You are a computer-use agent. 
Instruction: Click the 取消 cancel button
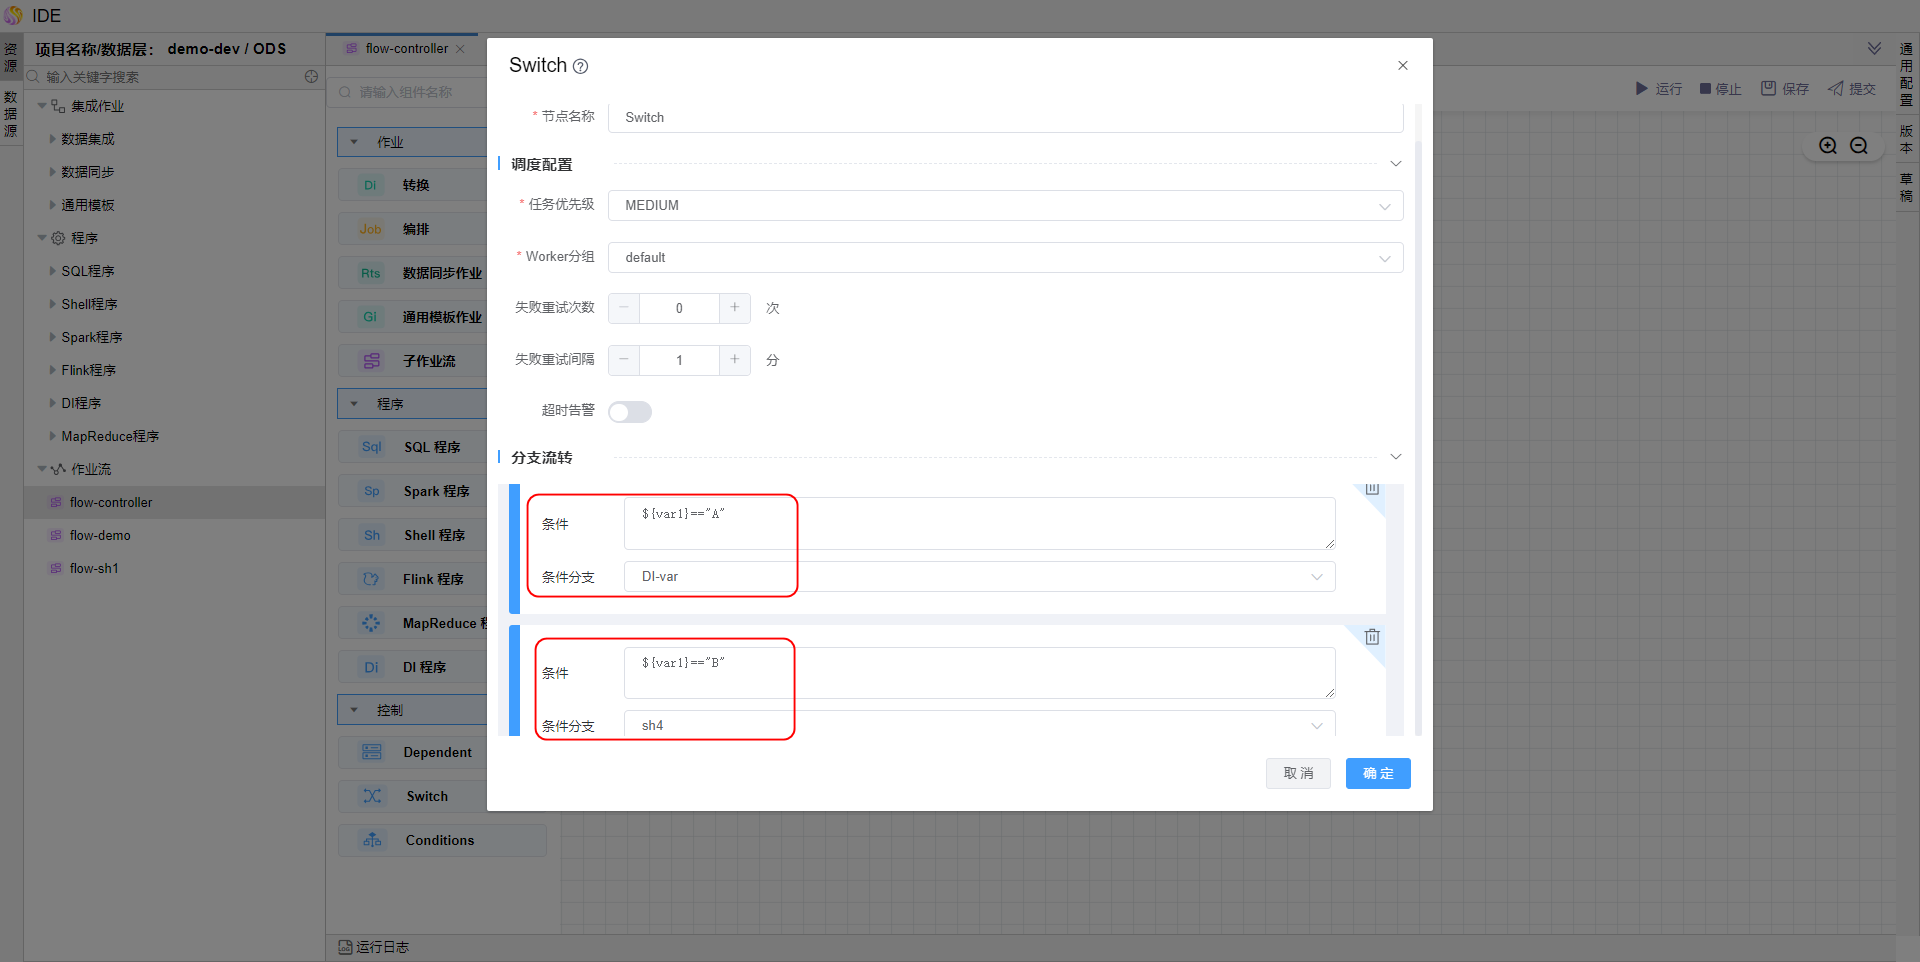pos(1298,773)
